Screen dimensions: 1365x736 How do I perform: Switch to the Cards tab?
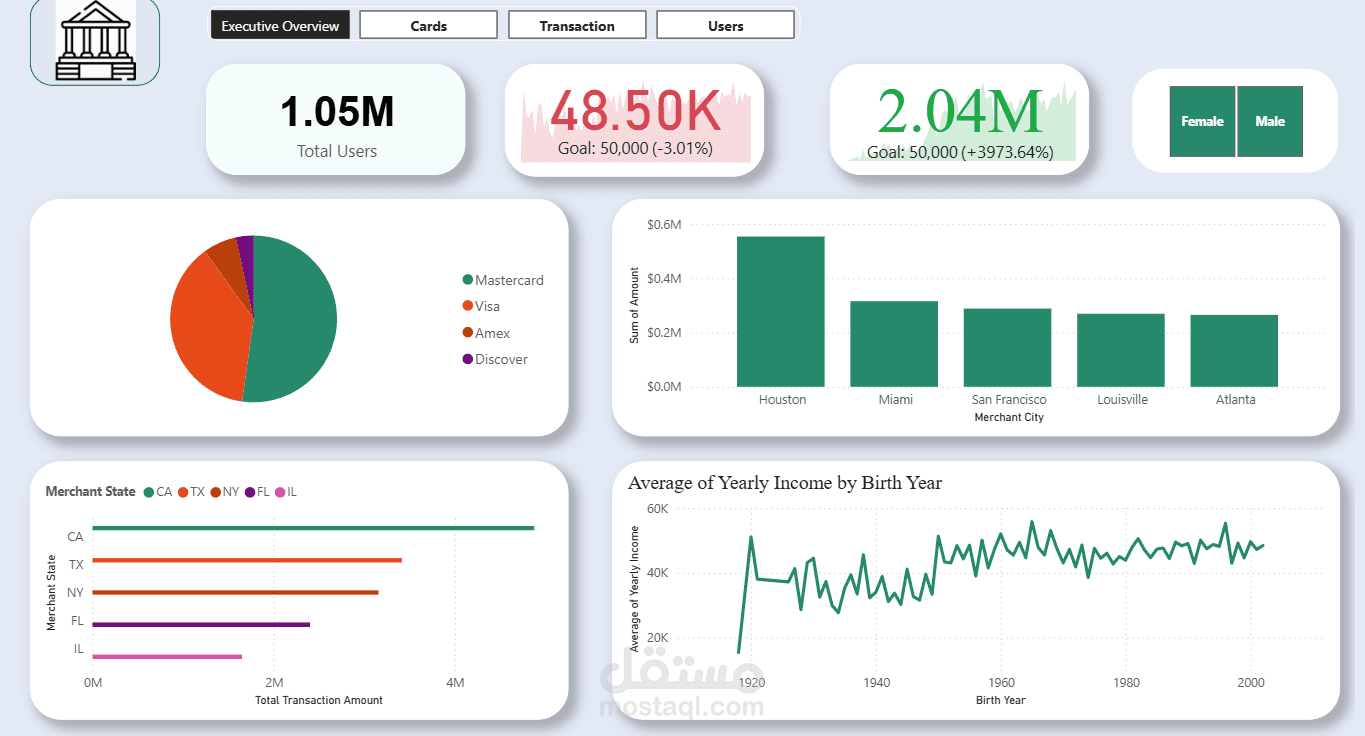coord(428,24)
